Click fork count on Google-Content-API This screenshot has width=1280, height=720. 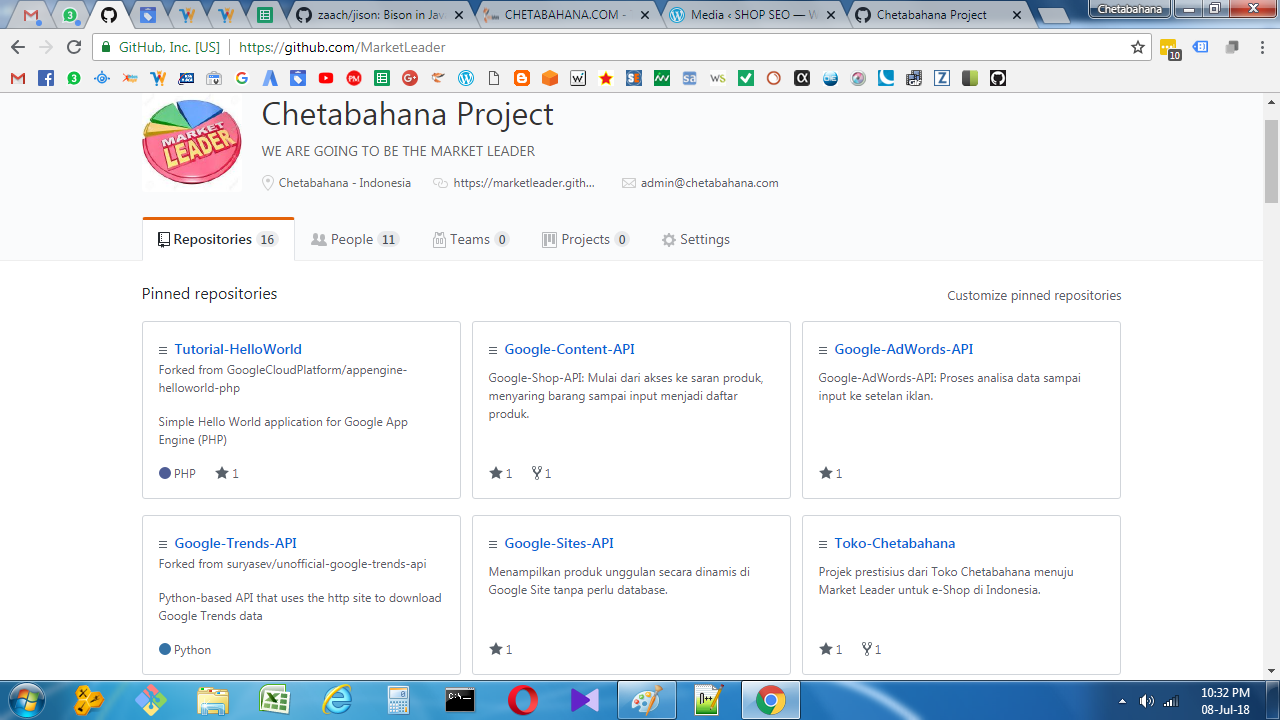541,473
